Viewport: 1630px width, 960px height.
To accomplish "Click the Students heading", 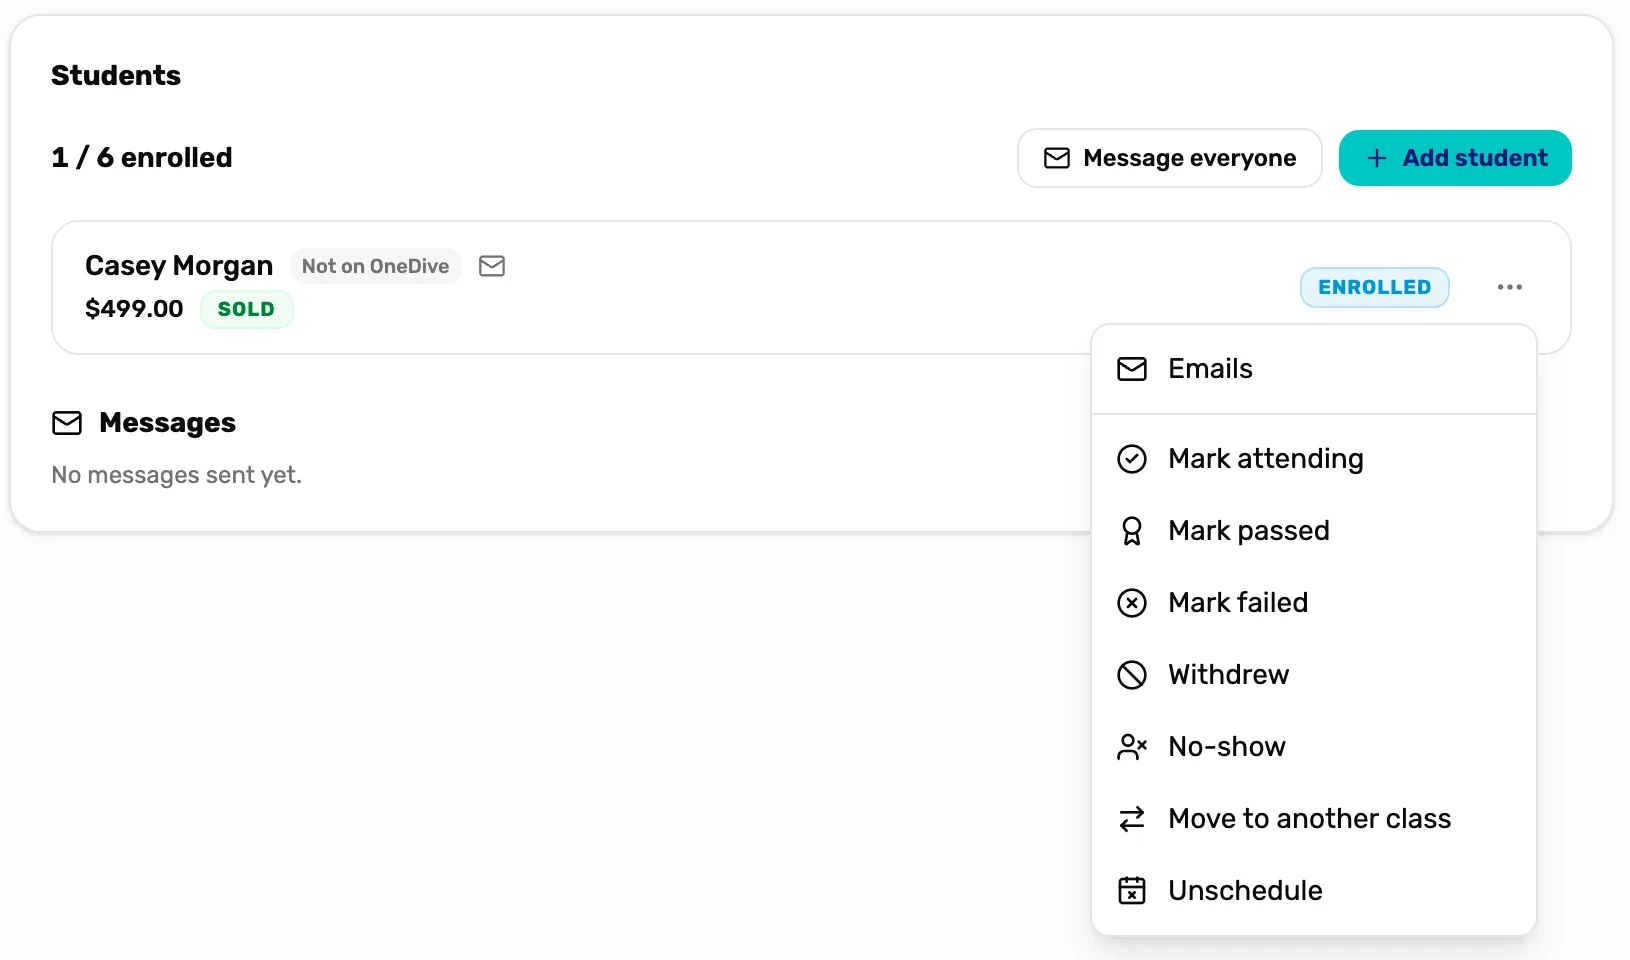I will click(116, 75).
